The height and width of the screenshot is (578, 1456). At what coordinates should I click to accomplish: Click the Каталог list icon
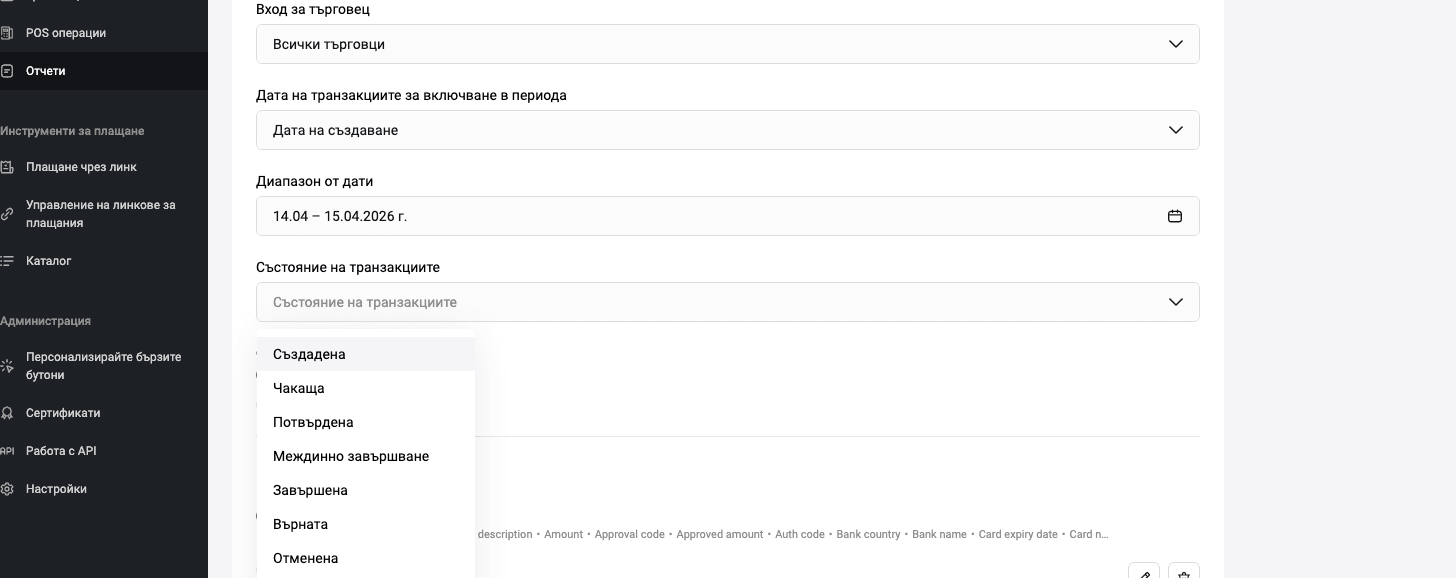click(6, 261)
